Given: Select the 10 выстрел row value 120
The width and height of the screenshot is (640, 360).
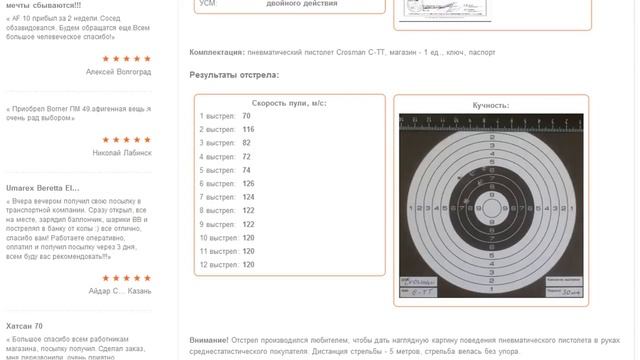Looking at the screenshot, I should [x=248, y=238].
